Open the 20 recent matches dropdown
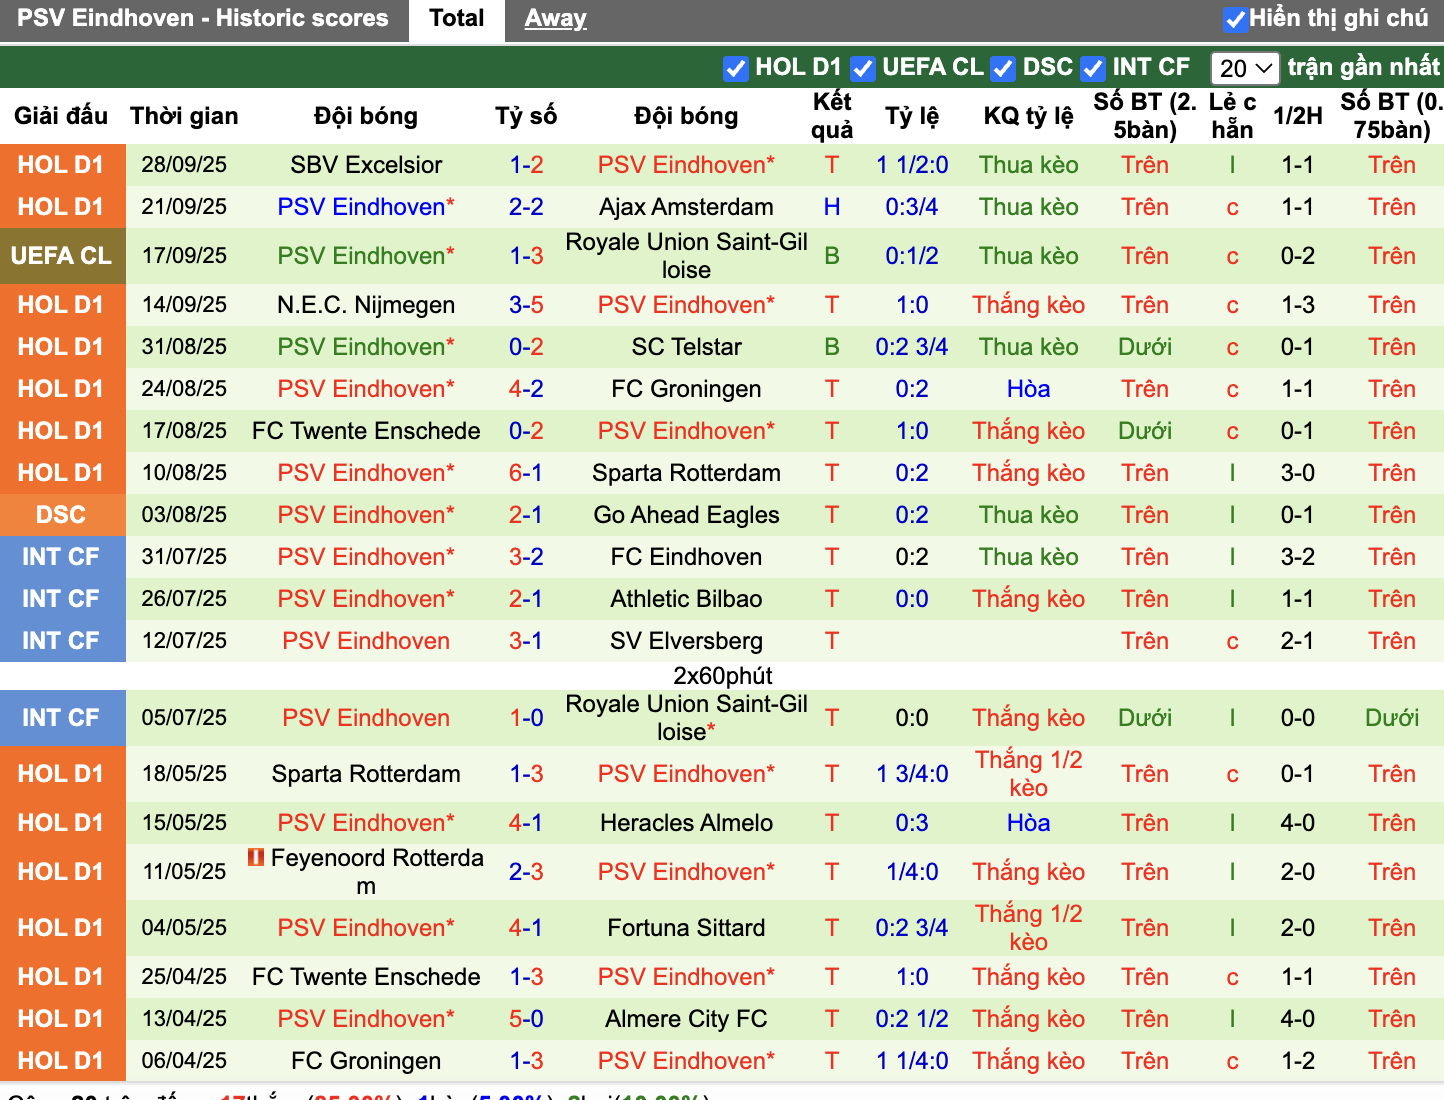 1245,68
